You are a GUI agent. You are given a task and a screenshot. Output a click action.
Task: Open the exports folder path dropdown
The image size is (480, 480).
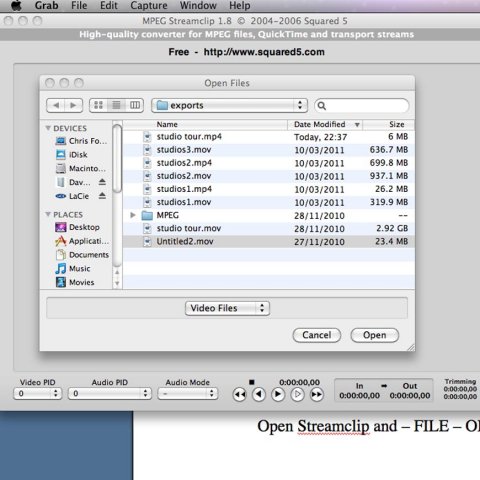pos(230,105)
